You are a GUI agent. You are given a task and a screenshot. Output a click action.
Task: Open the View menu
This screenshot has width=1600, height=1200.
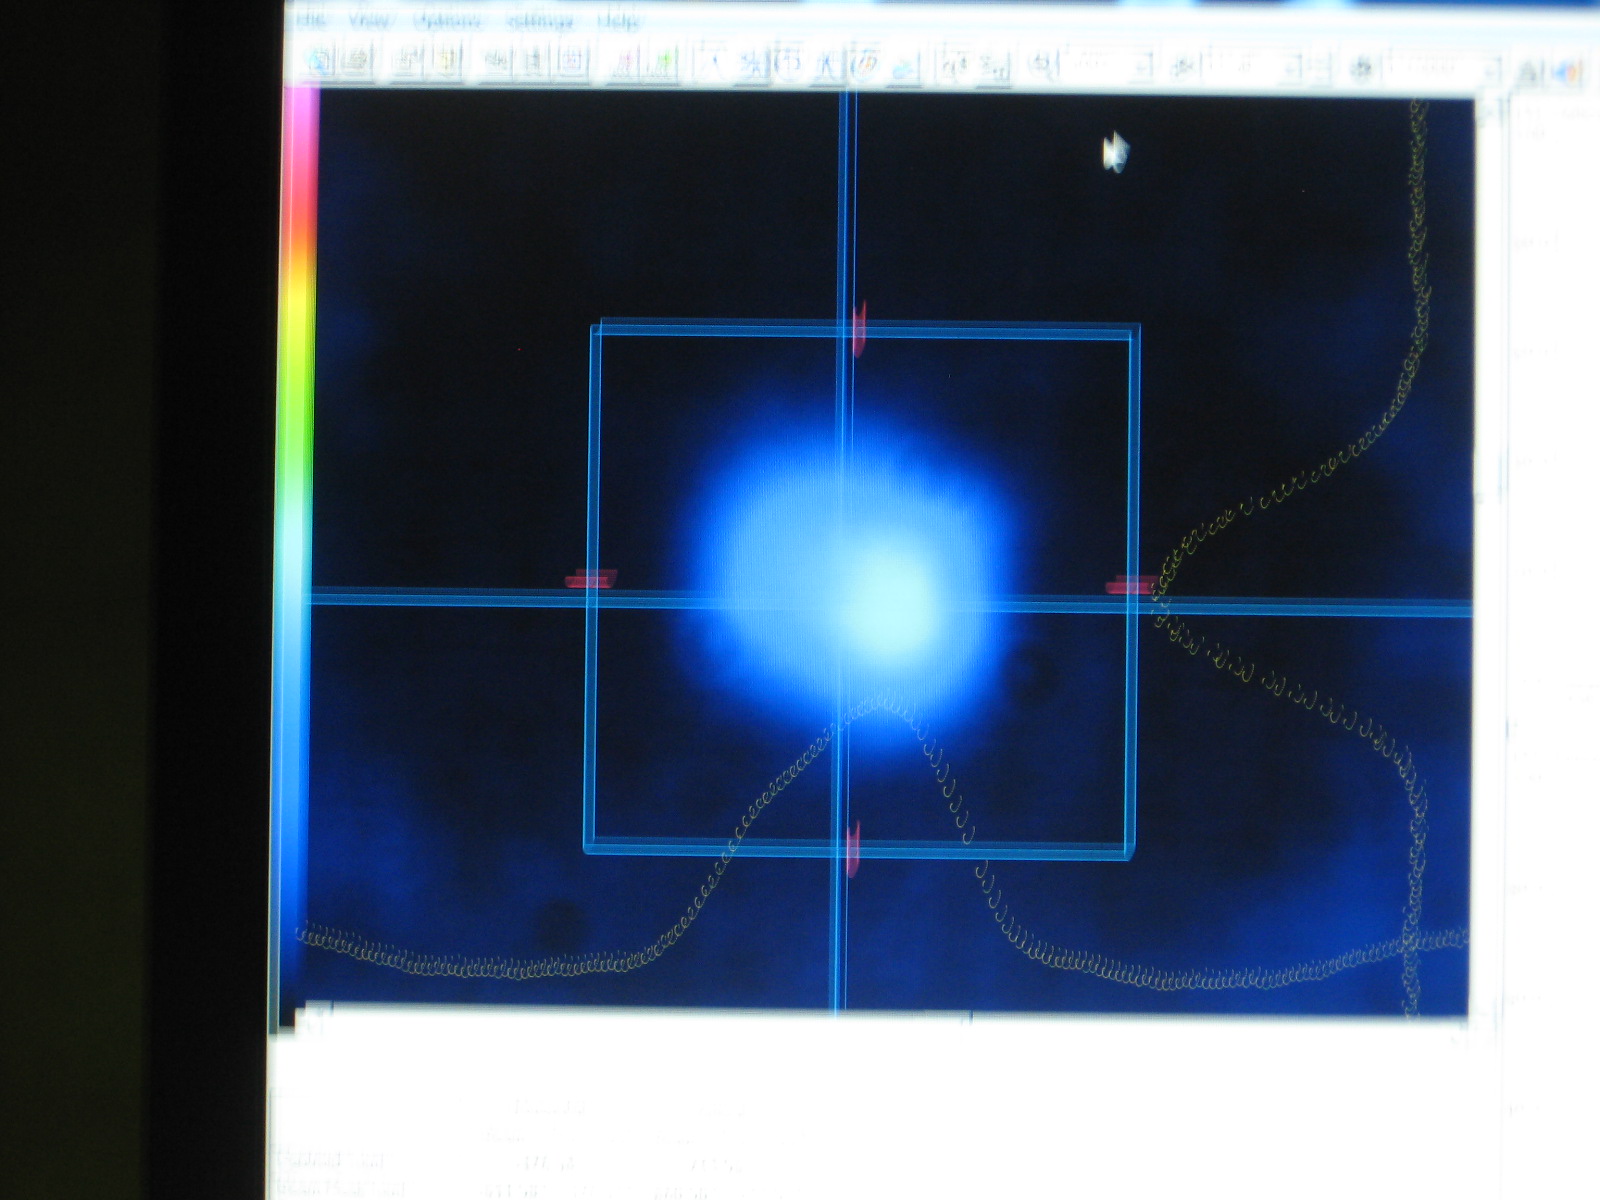(x=369, y=18)
